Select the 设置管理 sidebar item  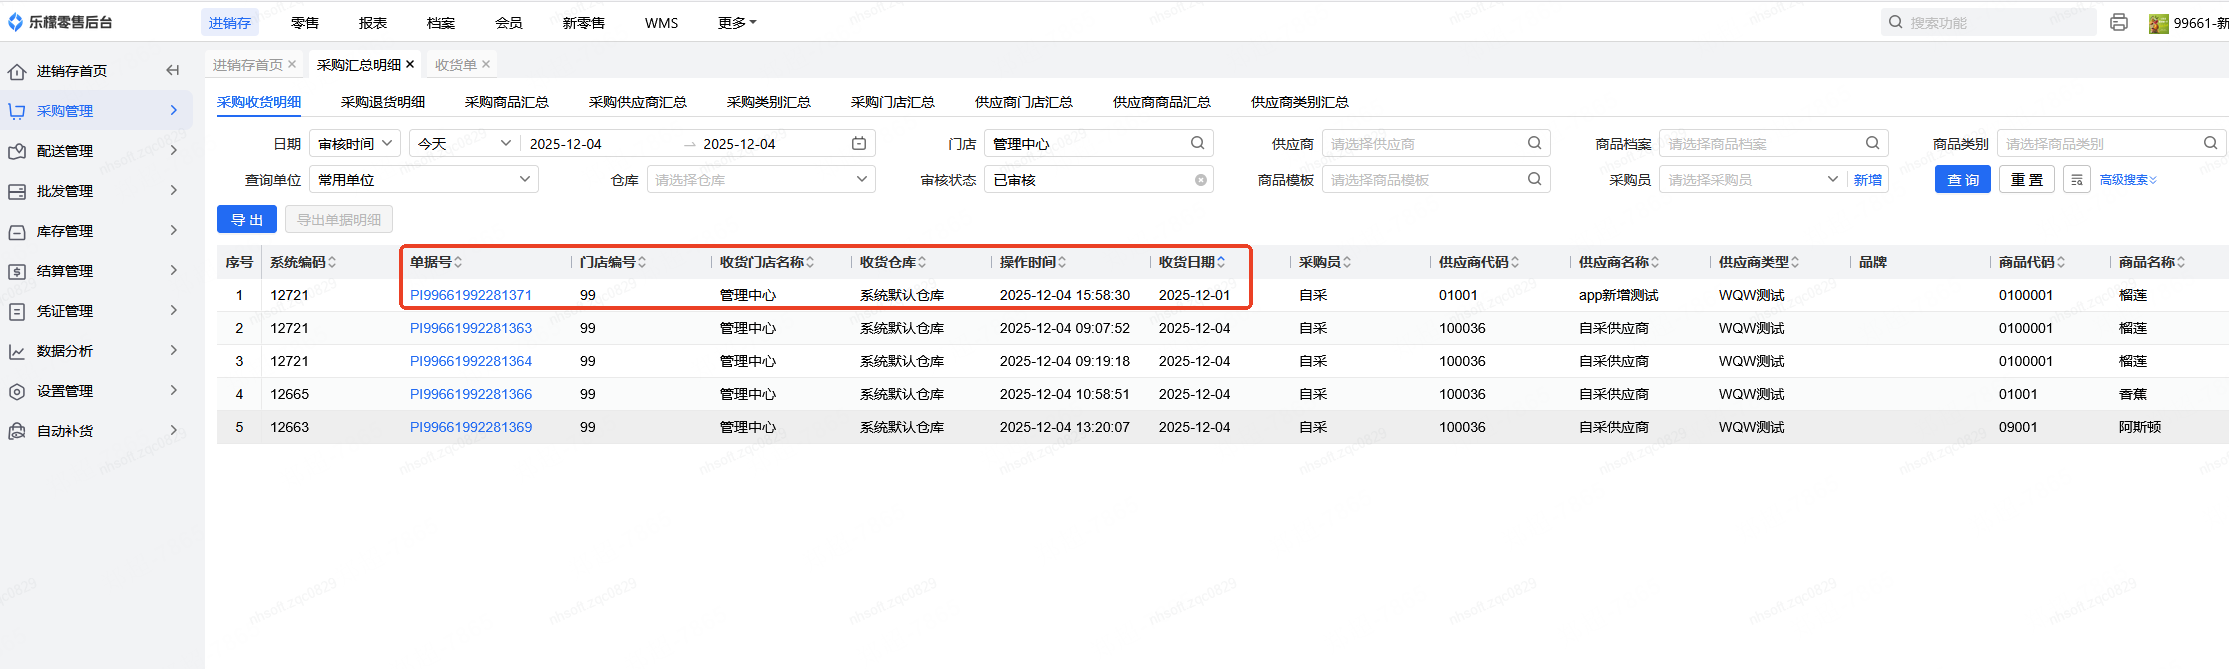click(97, 391)
